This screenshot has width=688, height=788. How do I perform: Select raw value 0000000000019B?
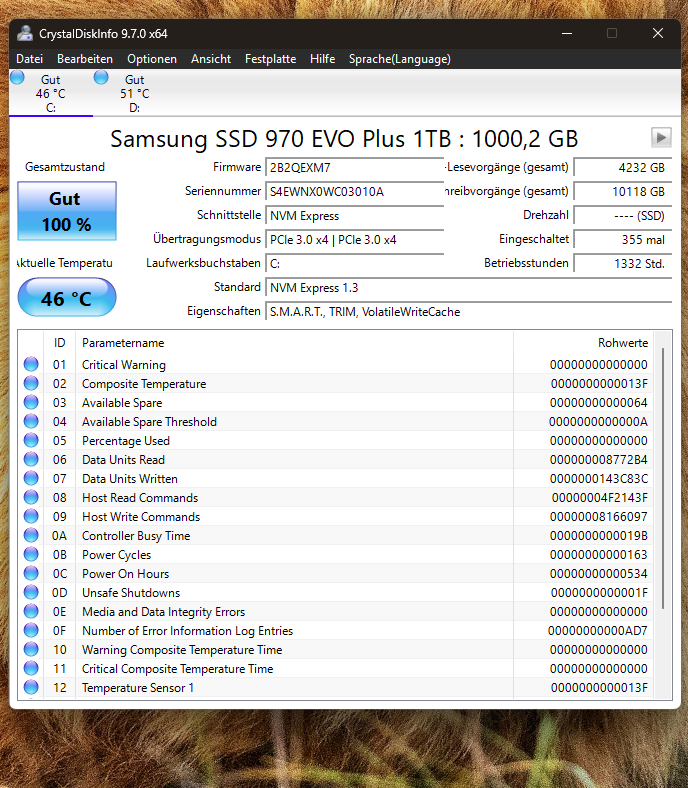click(599, 536)
